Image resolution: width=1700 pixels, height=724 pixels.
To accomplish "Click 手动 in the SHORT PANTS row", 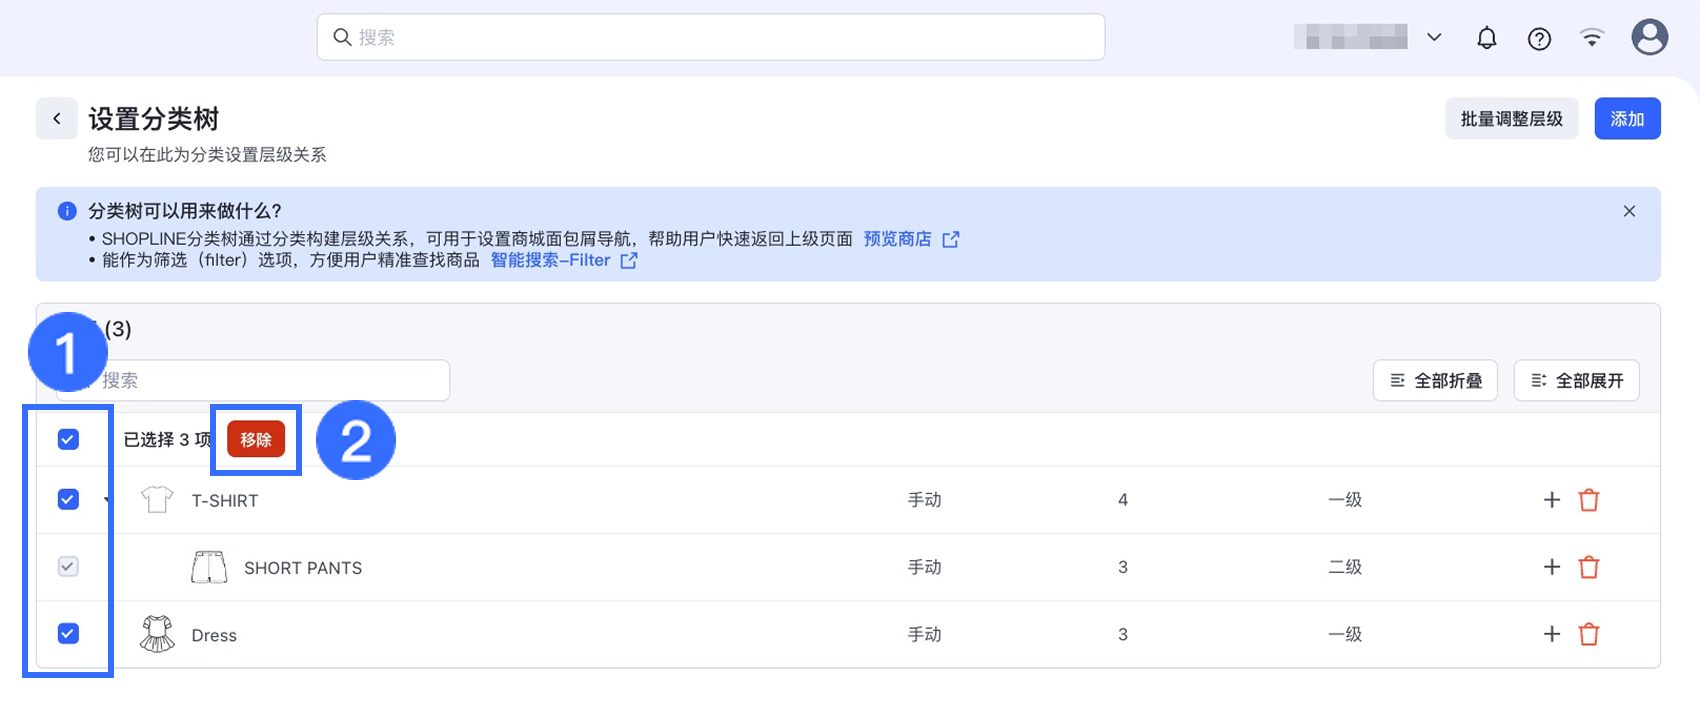I will (x=924, y=567).
